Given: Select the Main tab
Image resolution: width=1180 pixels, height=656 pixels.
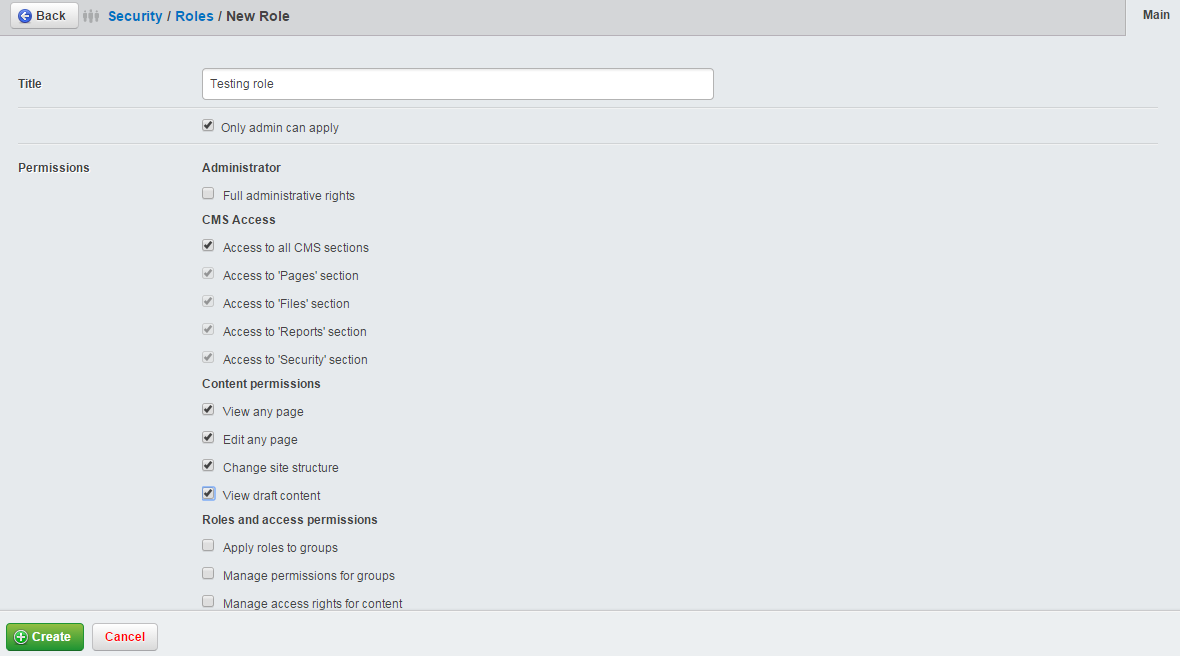Looking at the screenshot, I should pyautogui.click(x=1156, y=15).
